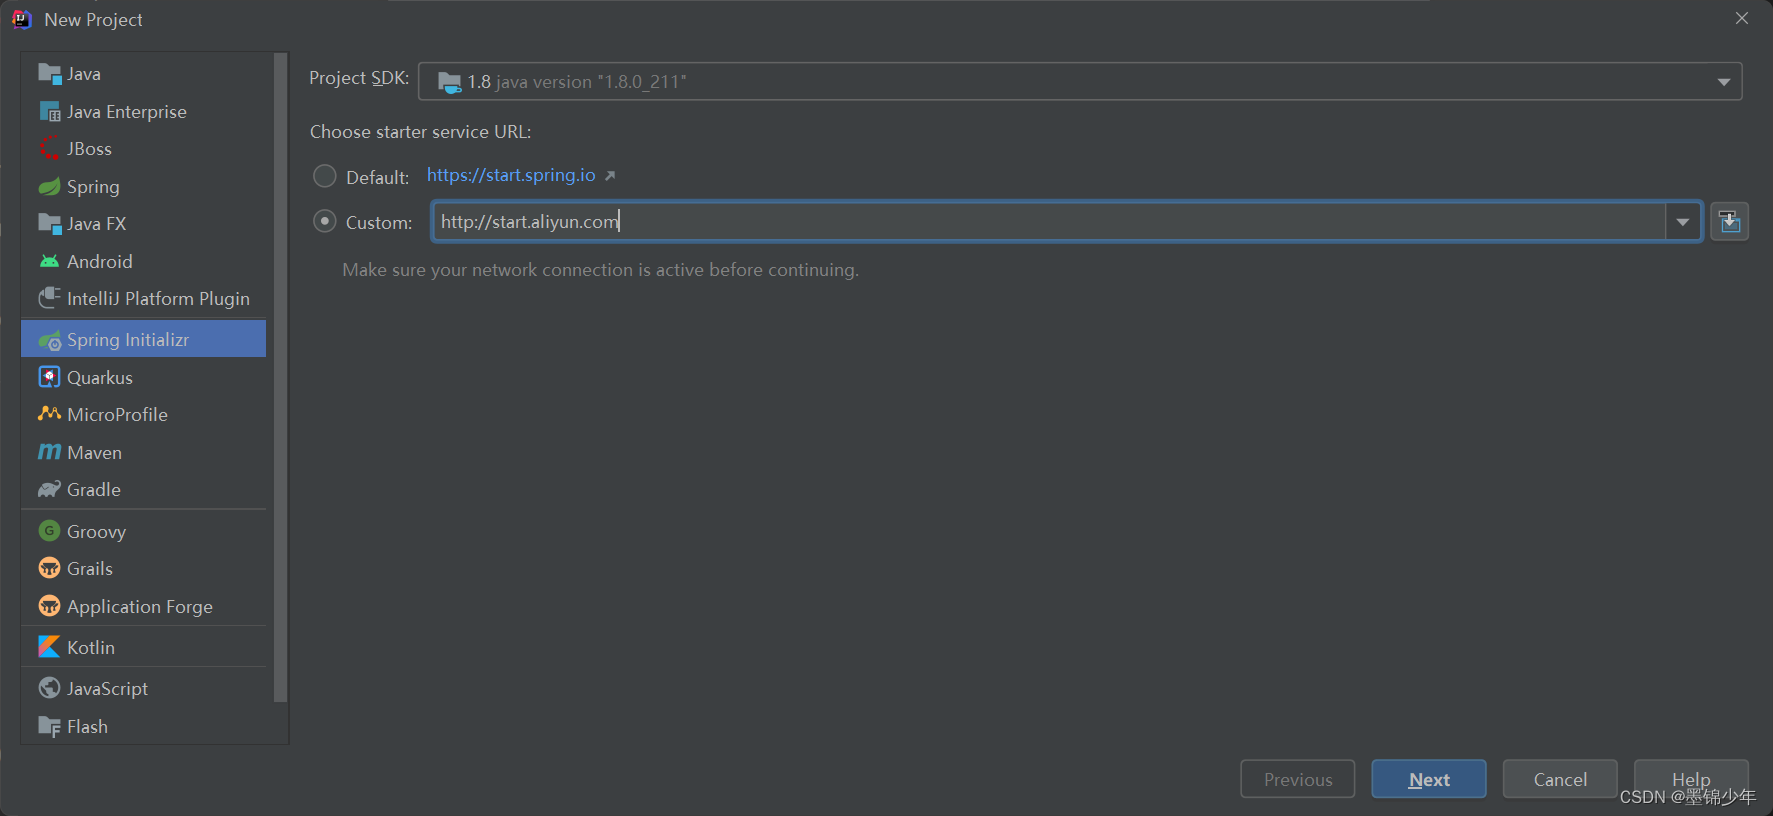This screenshot has width=1773, height=816.
Task: Click the MicroProfile icon
Action: click(49, 414)
